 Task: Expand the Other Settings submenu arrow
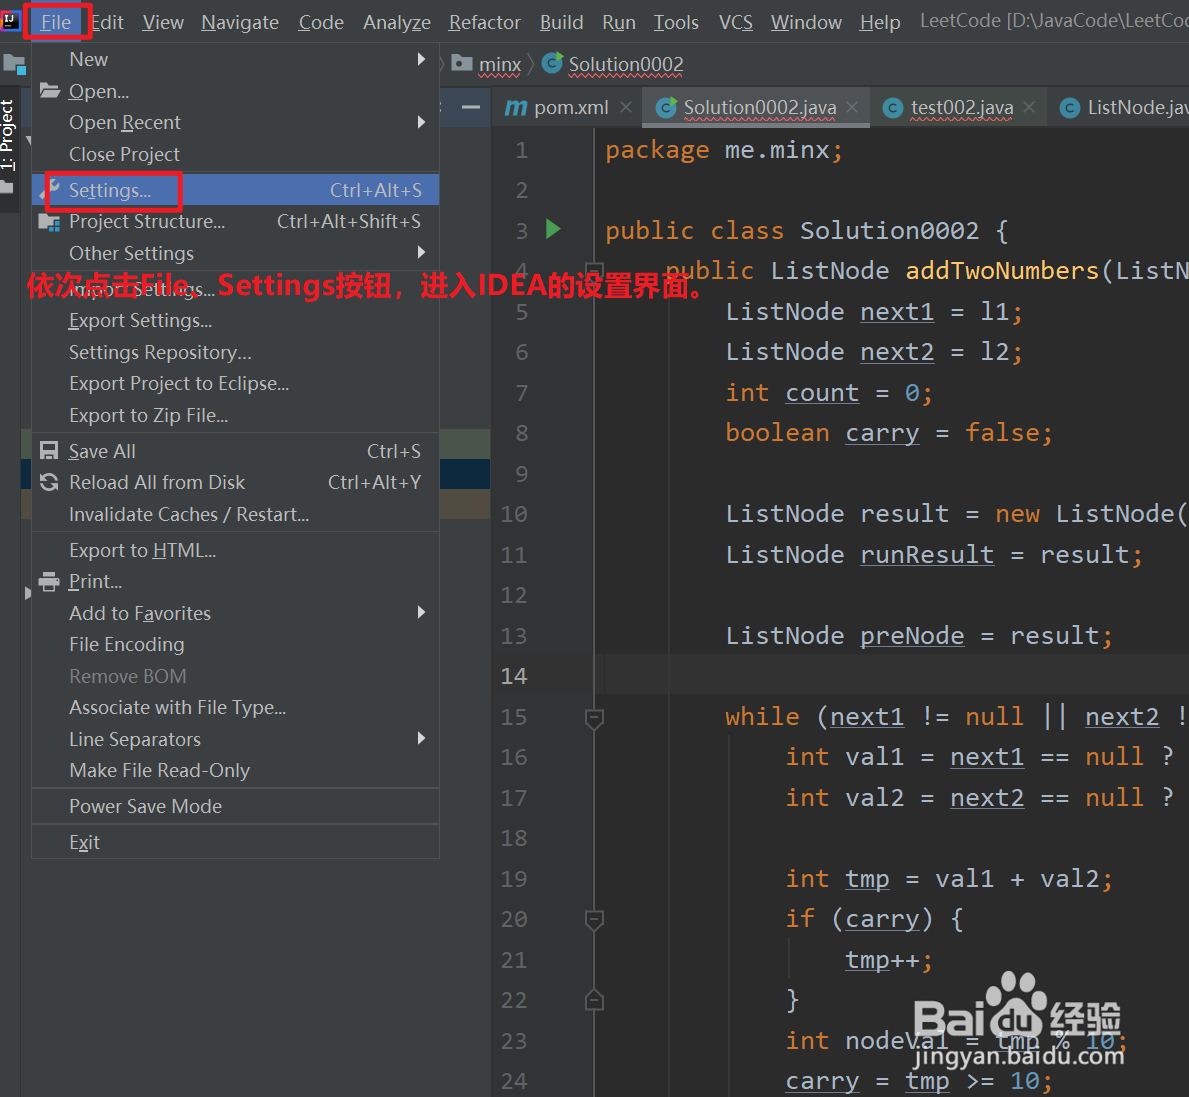(x=422, y=252)
